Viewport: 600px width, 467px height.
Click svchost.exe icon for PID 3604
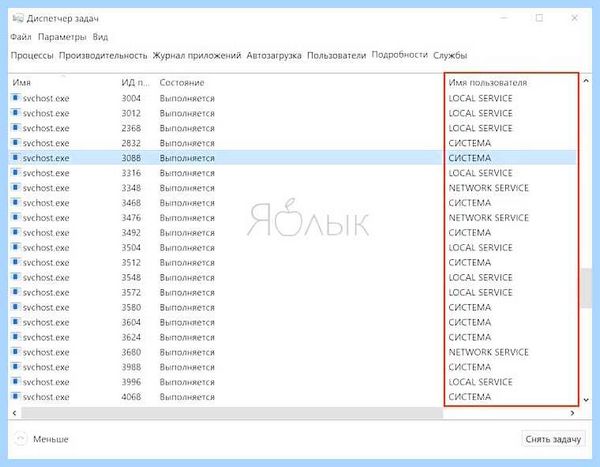click(x=15, y=322)
